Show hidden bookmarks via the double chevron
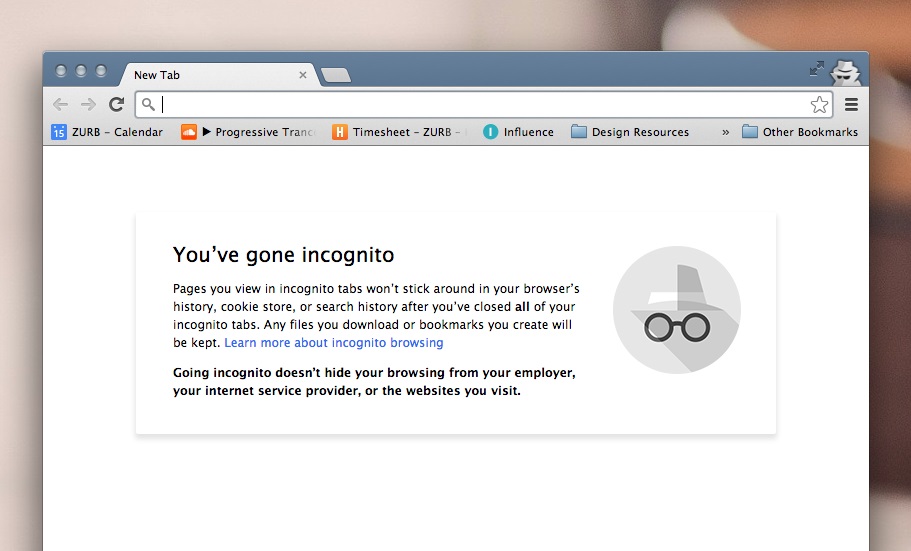Screen dimensions: 911x551 click(x=725, y=133)
